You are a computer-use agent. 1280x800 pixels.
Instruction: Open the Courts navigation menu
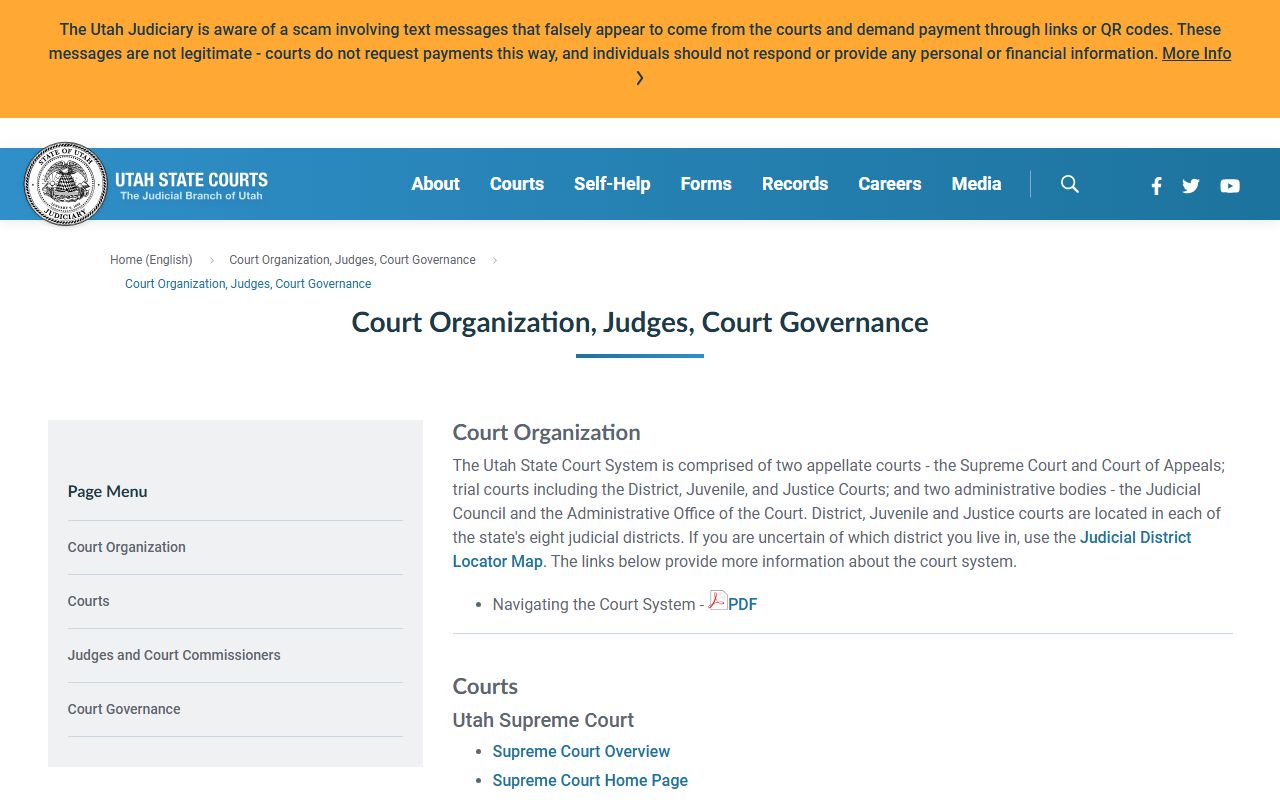[x=517, y=184]
